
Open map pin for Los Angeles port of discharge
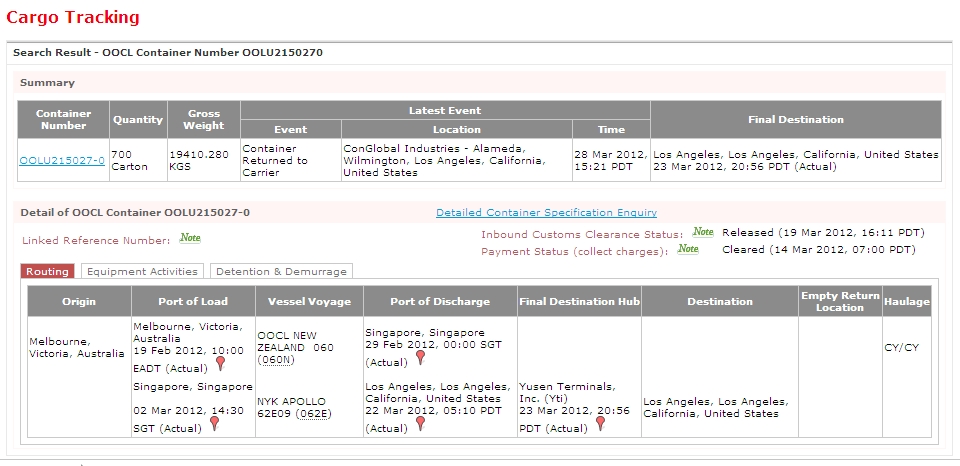tap(421, 424)
